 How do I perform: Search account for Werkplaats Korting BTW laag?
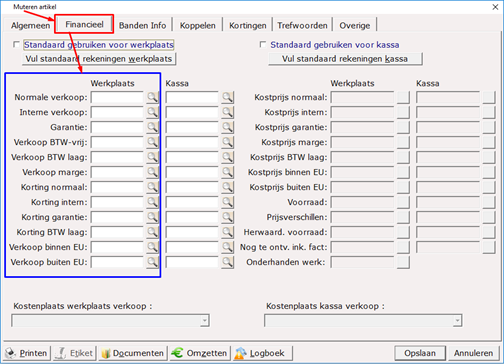coord(152,232)
